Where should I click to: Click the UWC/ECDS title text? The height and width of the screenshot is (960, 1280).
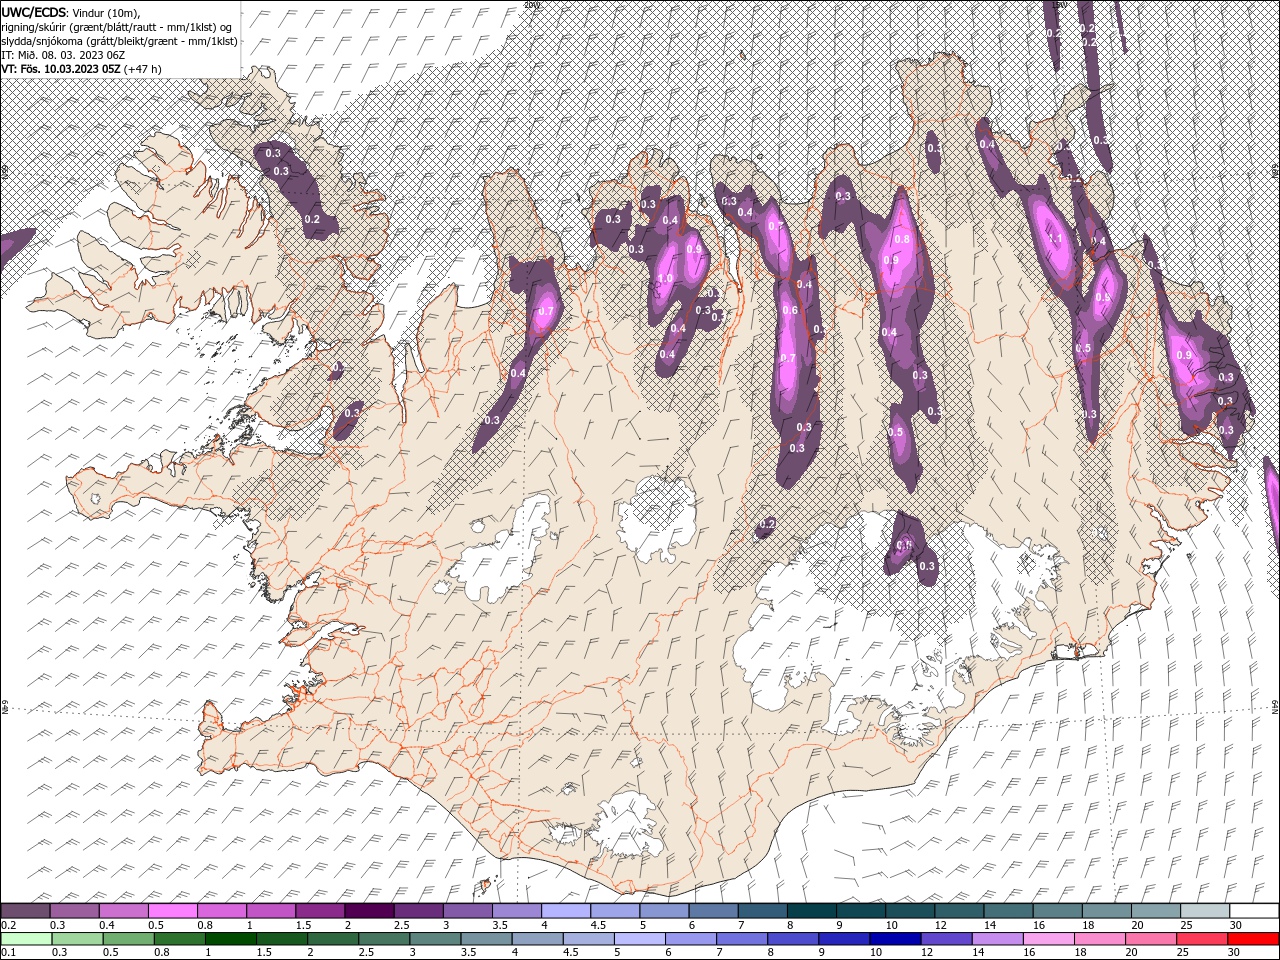click(x=35, y=11)
